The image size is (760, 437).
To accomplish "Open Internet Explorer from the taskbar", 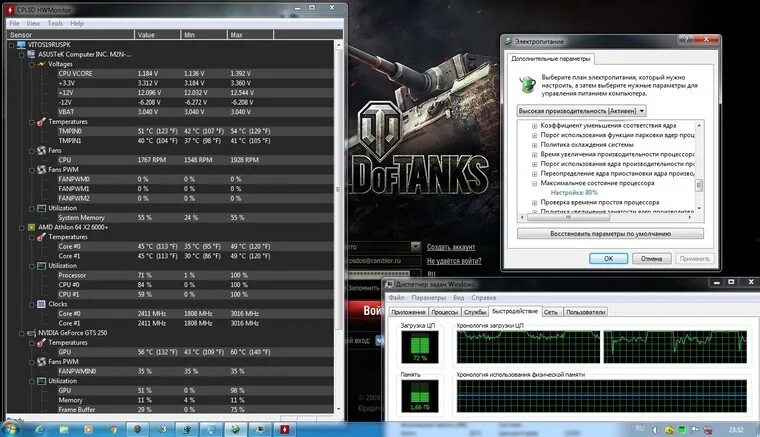I will pos(40,429).
